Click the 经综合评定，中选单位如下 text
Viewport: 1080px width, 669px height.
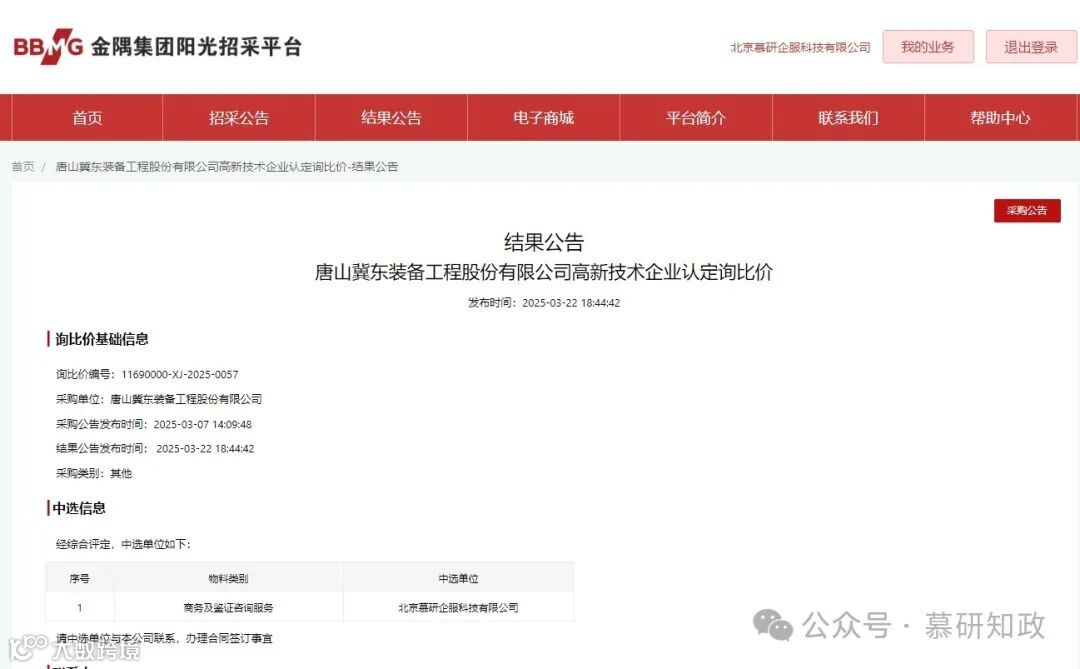pos(123,544)
